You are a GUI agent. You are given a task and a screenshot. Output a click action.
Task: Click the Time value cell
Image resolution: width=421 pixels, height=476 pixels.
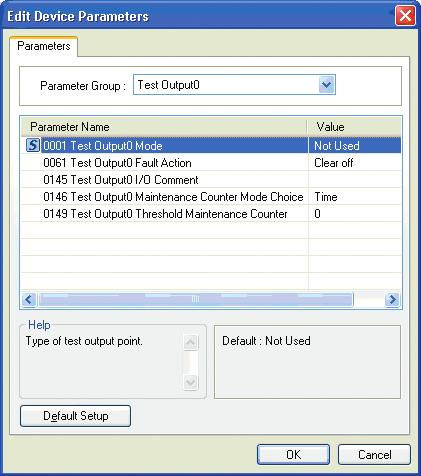355,197
